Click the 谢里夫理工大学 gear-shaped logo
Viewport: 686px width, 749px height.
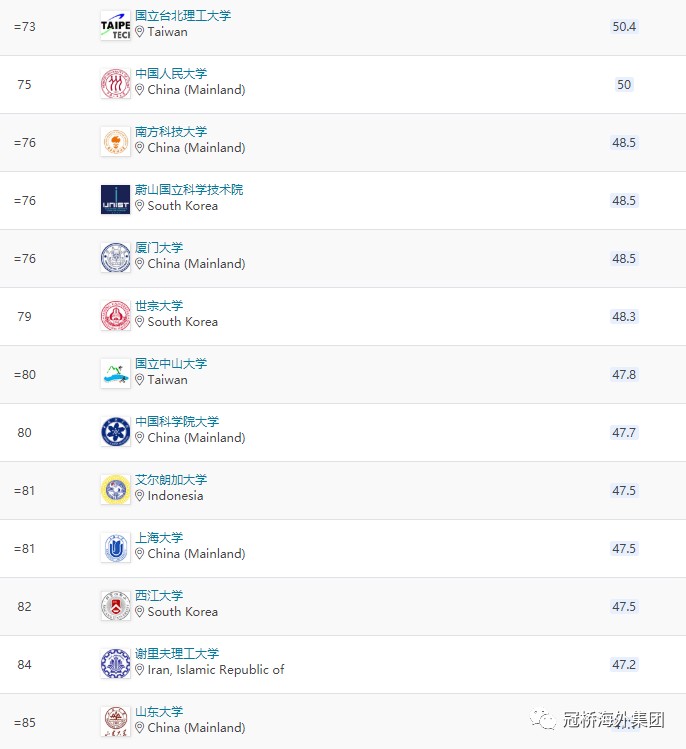pyautogui.click(x=115, y=664)
